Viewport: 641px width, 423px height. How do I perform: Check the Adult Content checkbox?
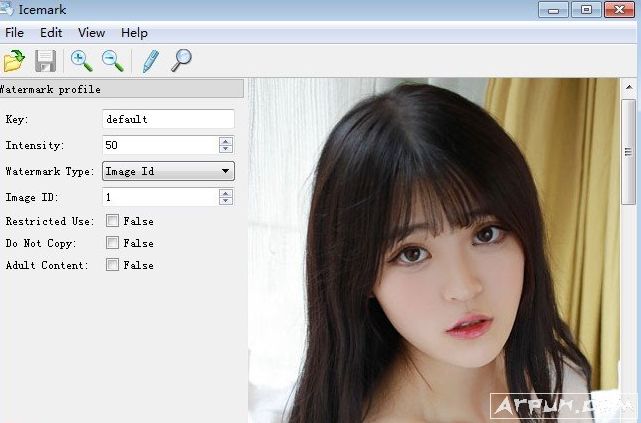113,265
